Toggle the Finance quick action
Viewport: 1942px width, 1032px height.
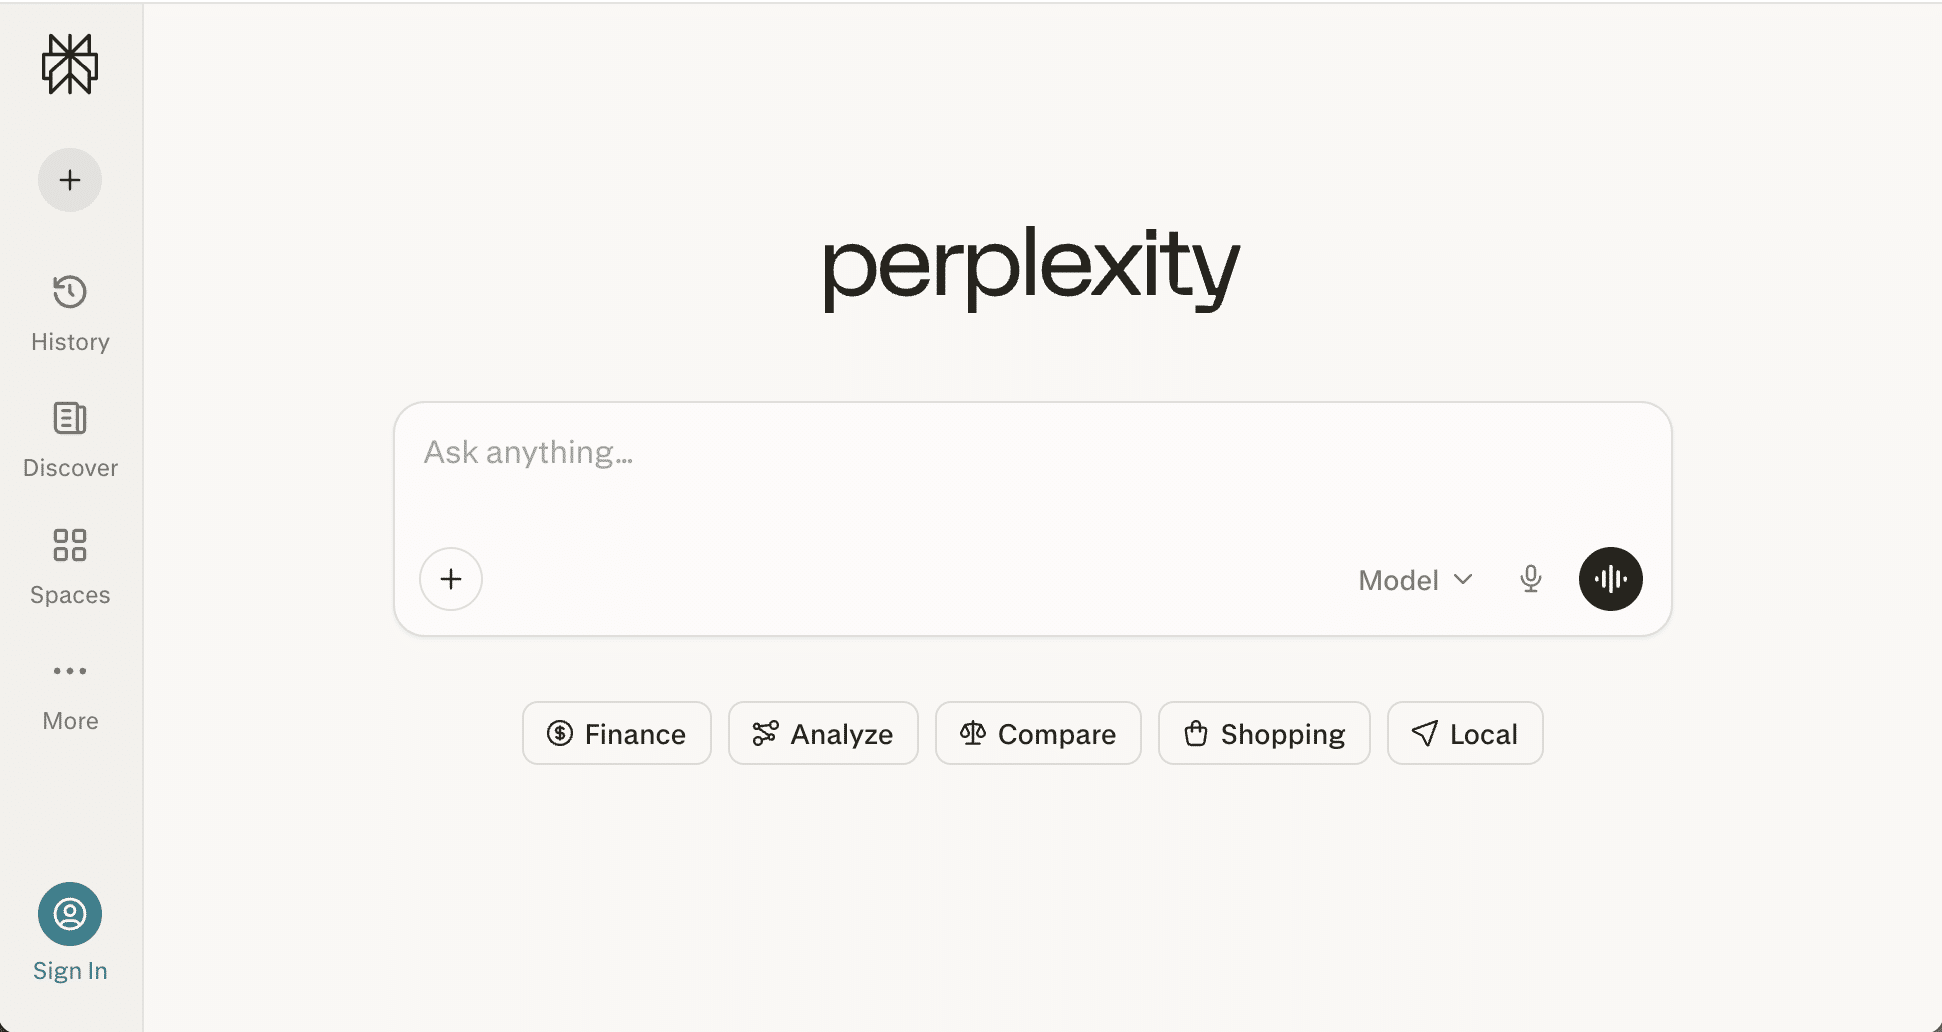(x=616, y=733)
